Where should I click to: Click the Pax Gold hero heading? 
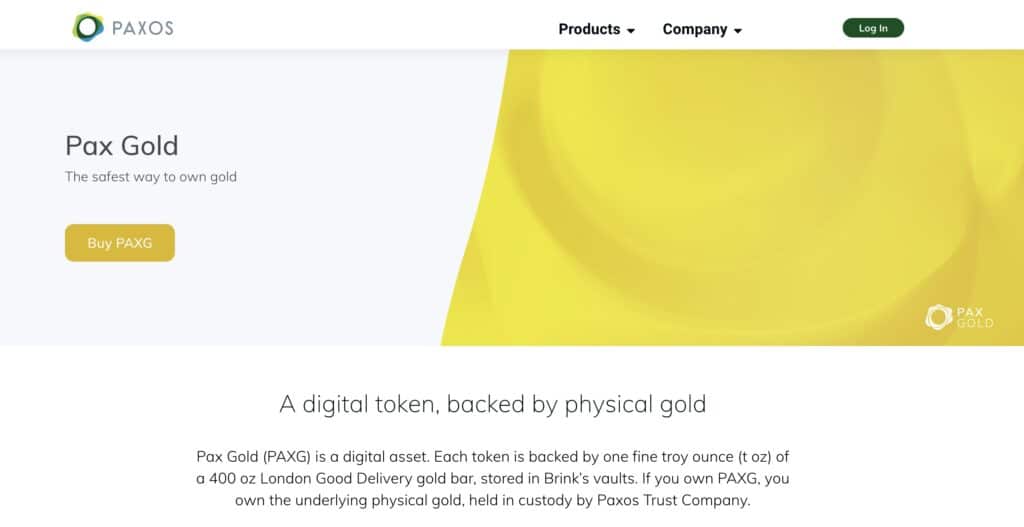click(x=122, y=146)
